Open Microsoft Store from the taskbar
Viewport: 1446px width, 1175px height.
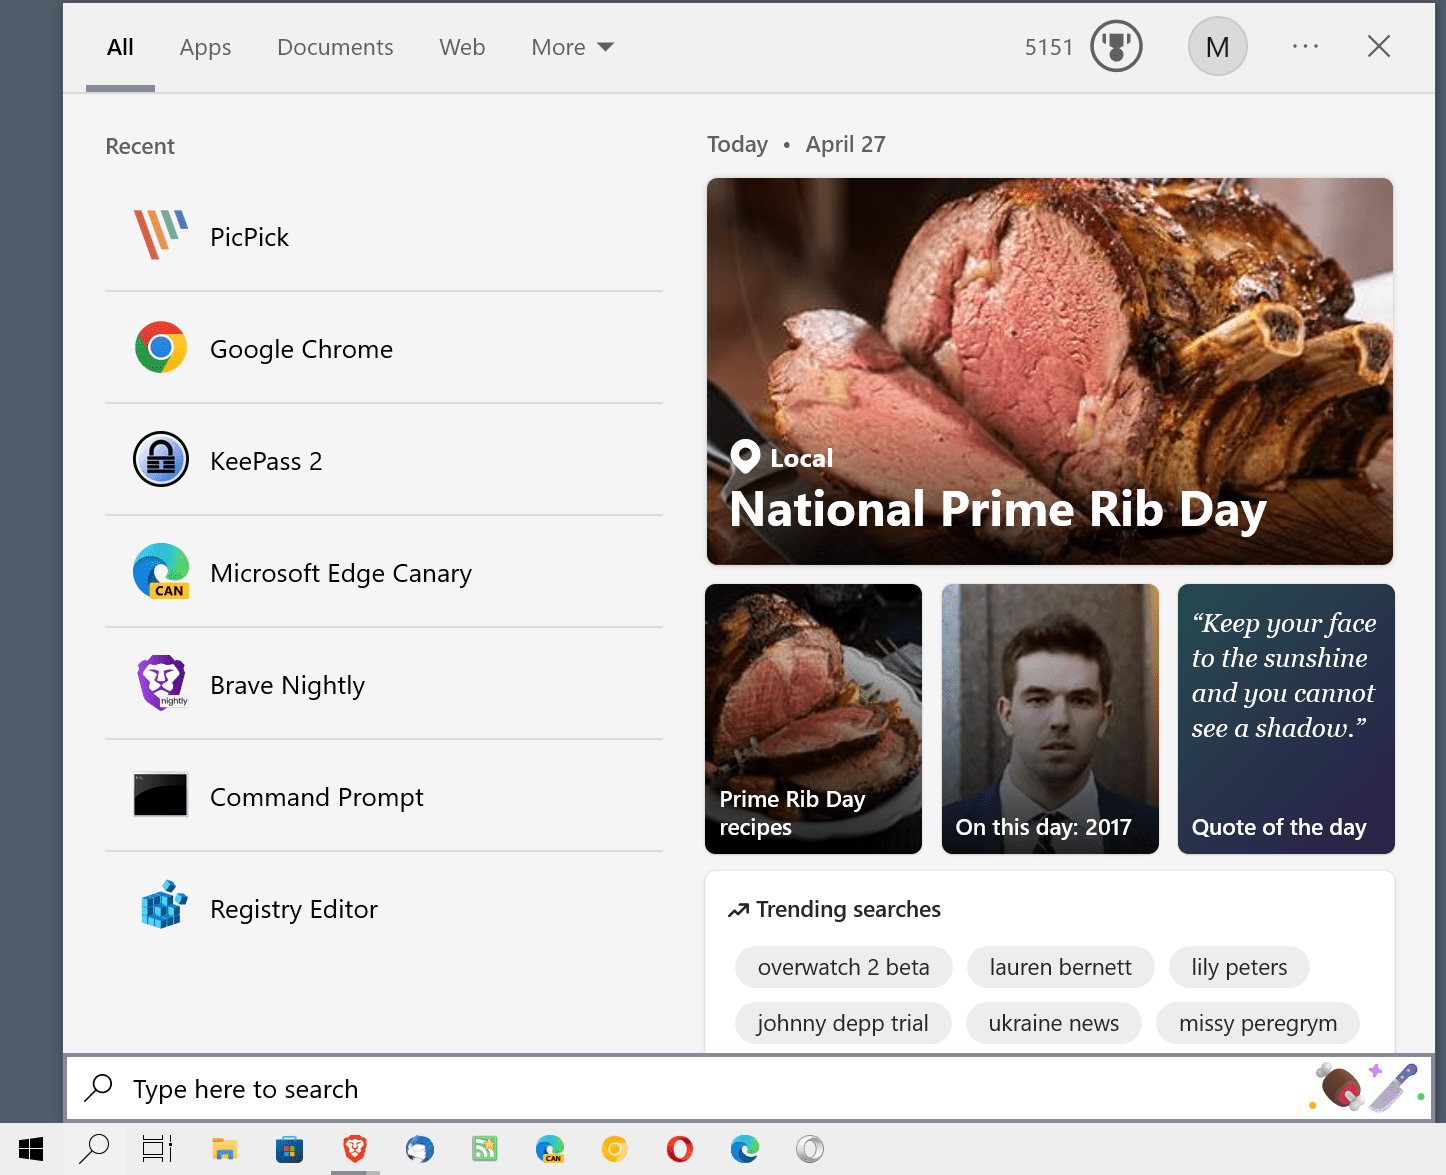[x=289, y=1149]
